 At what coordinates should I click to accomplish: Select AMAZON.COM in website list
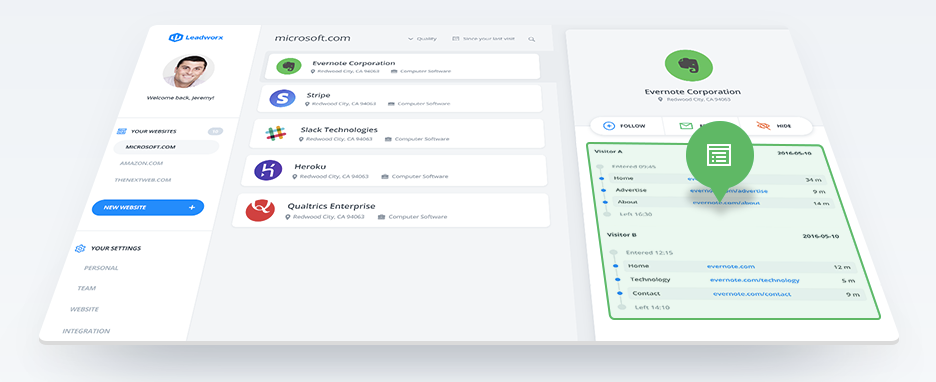click(141, 163)
